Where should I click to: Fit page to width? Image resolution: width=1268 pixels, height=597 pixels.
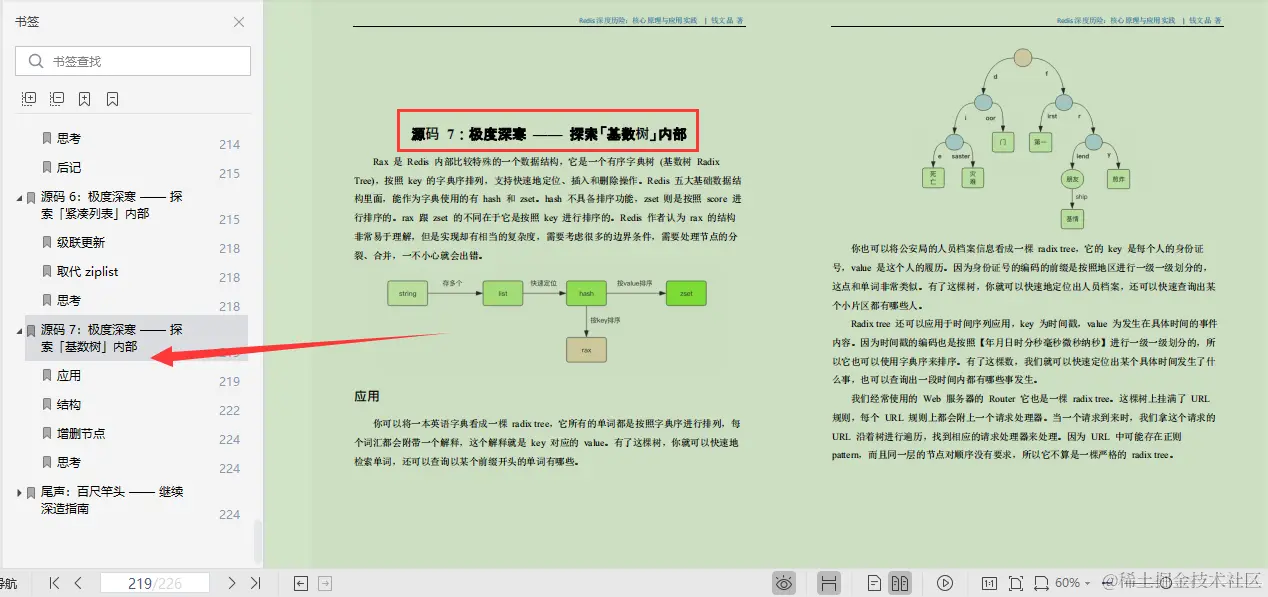(1043, 582)
